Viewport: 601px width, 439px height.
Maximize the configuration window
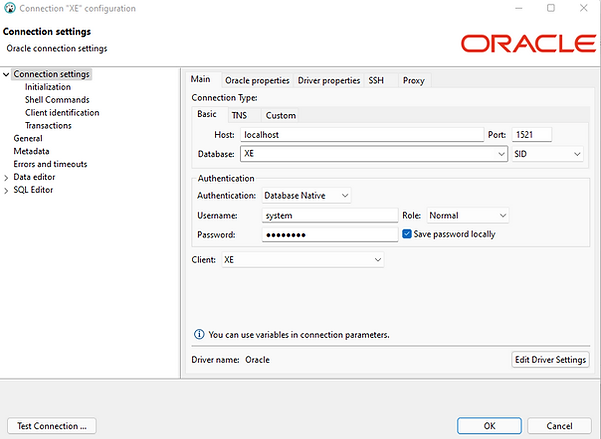point(551,8)
